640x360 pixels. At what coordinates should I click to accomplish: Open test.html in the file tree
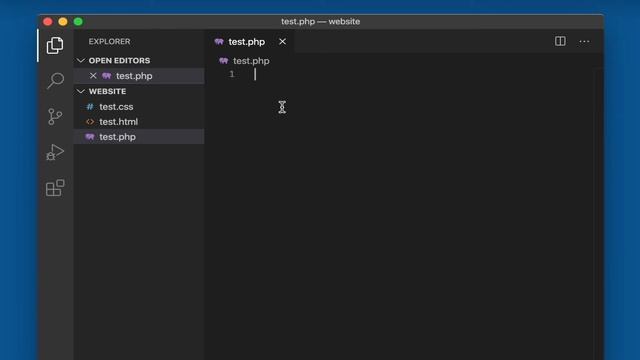(139, 122)
